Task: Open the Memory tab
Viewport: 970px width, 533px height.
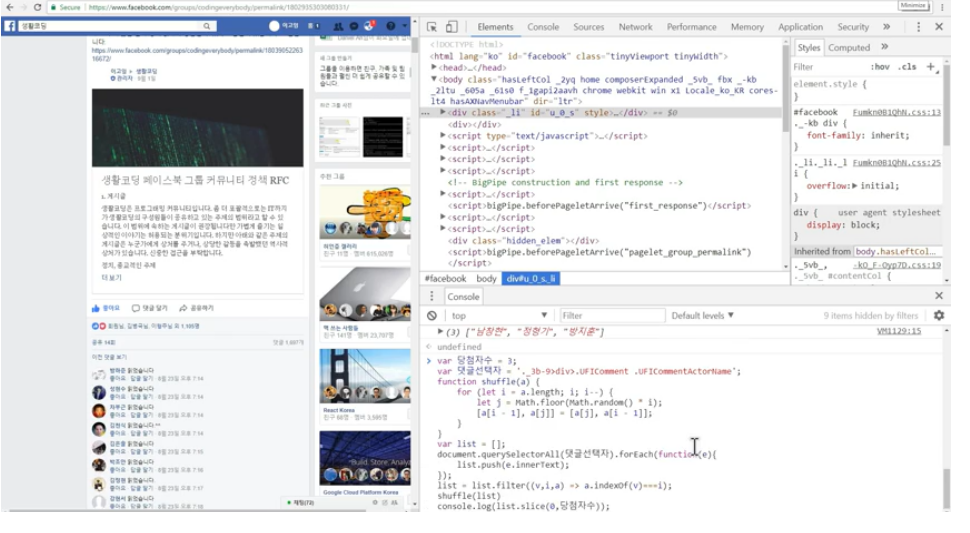Action: click(747, 27)
